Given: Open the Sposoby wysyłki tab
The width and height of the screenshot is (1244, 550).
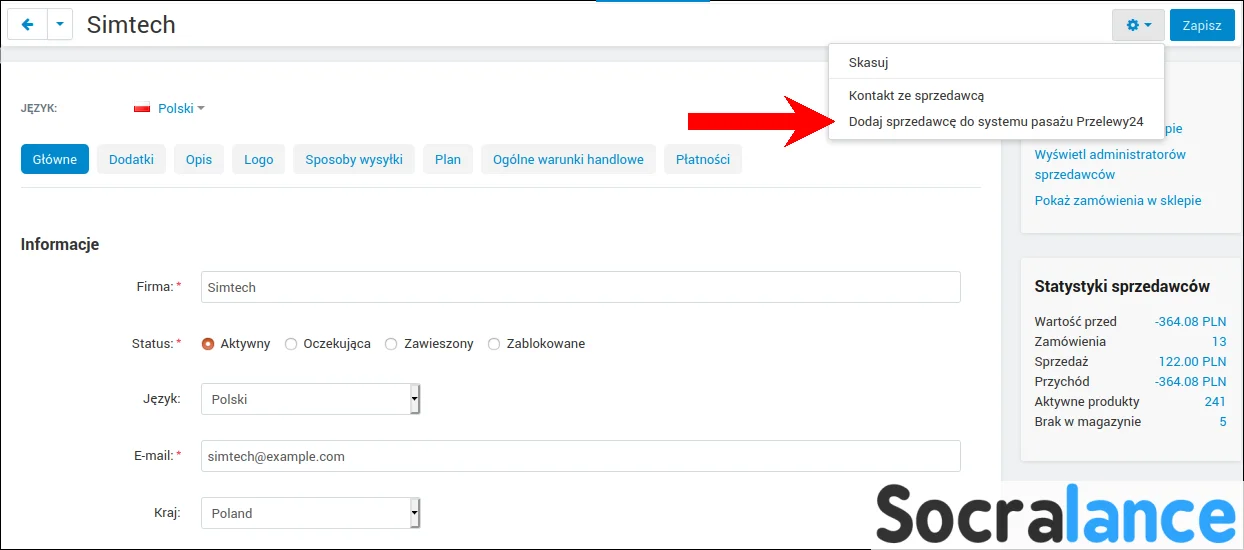Looking at the screenshot, I should point(354,159).
